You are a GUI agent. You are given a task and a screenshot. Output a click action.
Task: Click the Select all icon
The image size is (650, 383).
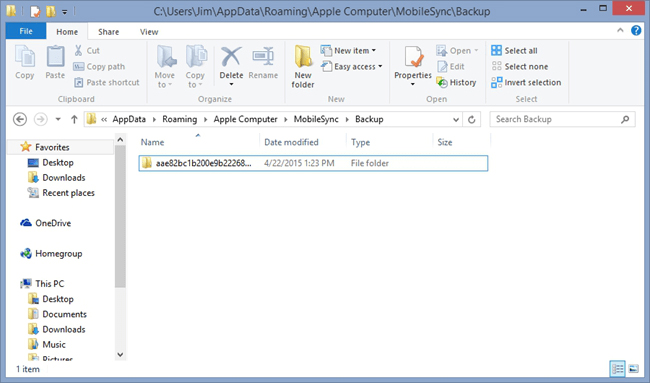[496, 51]
